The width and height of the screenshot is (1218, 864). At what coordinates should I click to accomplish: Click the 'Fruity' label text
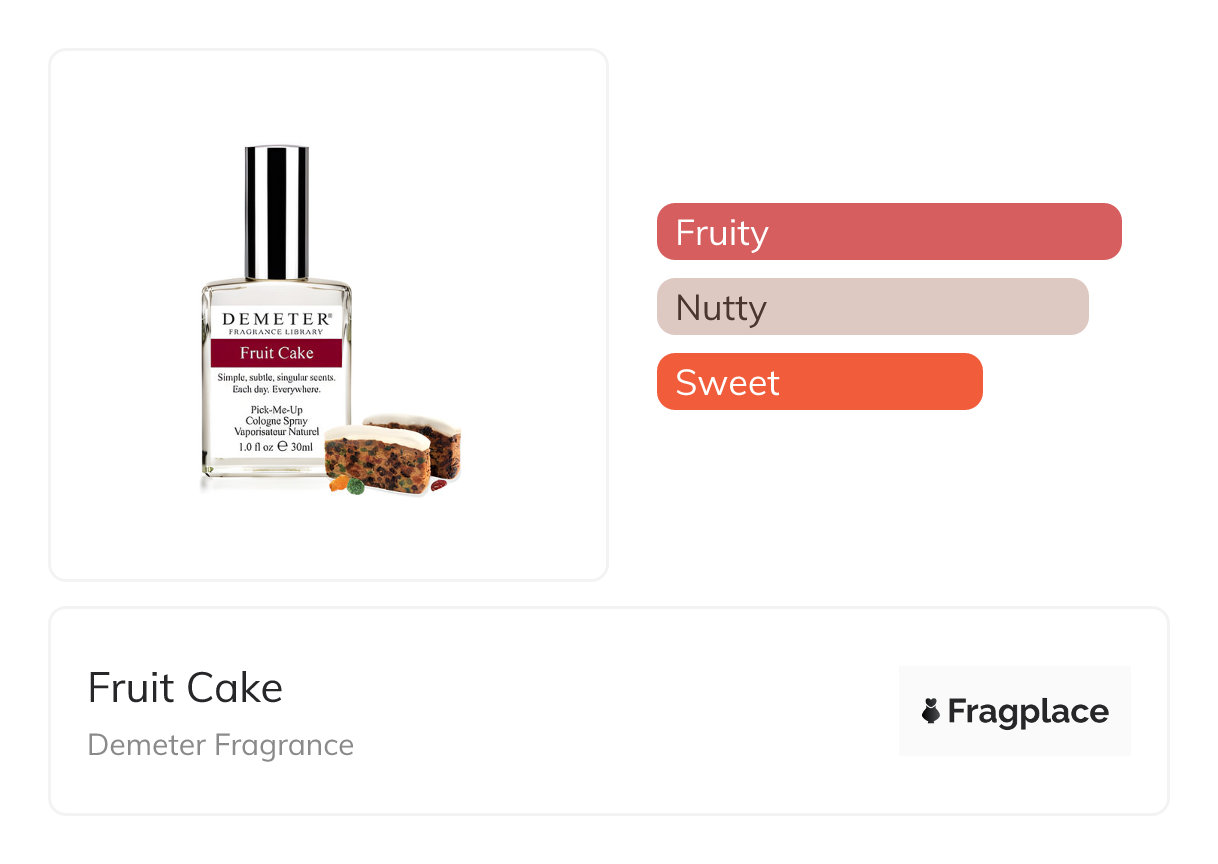click(x=722, y=232)
